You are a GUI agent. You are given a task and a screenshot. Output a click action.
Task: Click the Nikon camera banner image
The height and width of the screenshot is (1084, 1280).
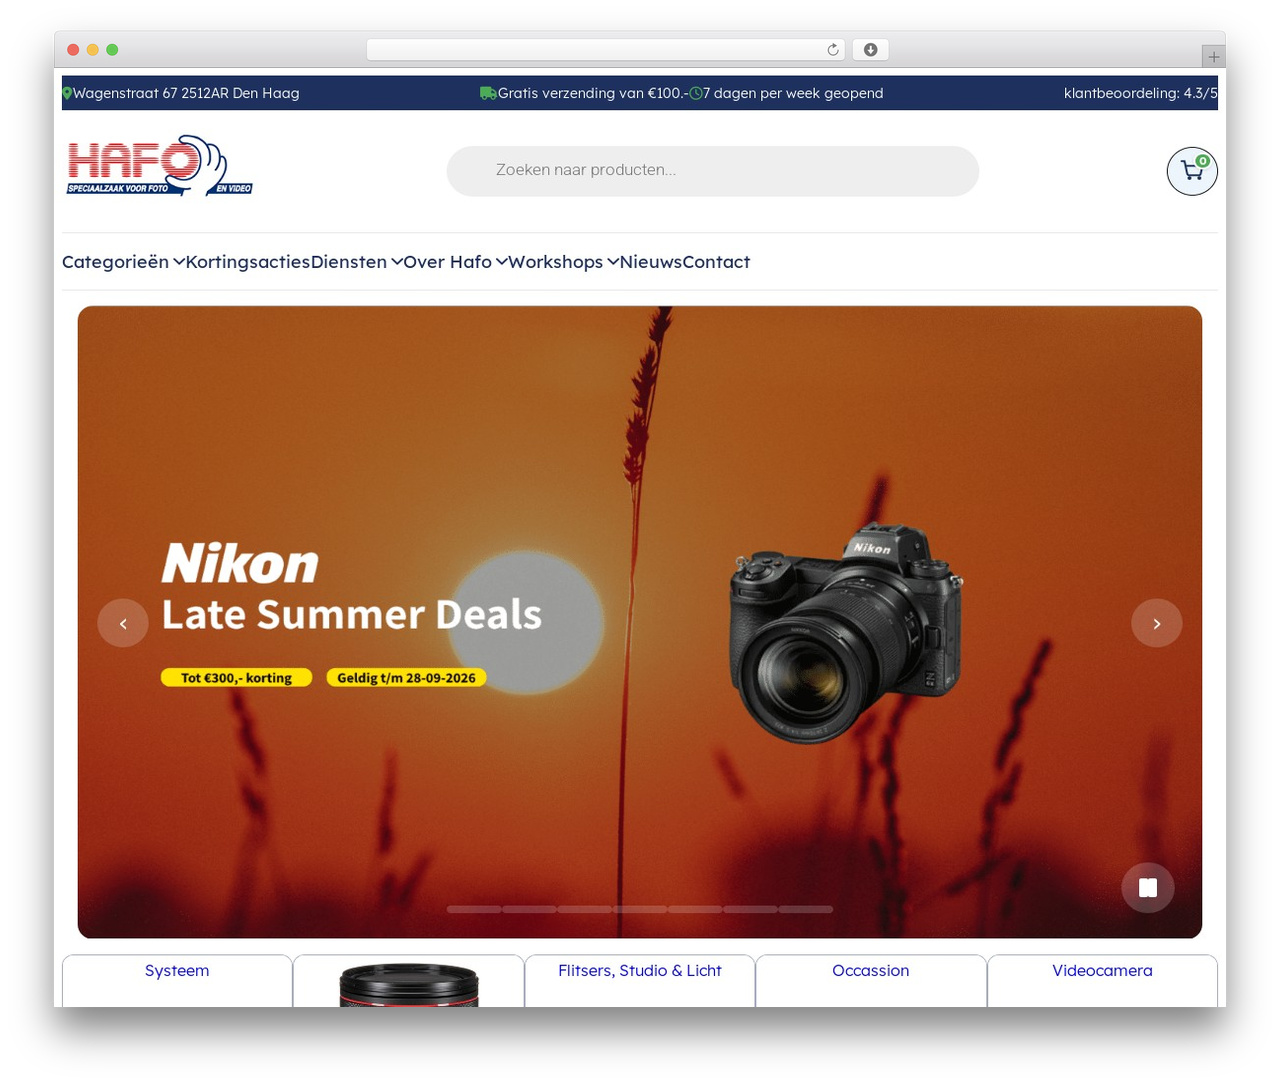pos(640,622)
